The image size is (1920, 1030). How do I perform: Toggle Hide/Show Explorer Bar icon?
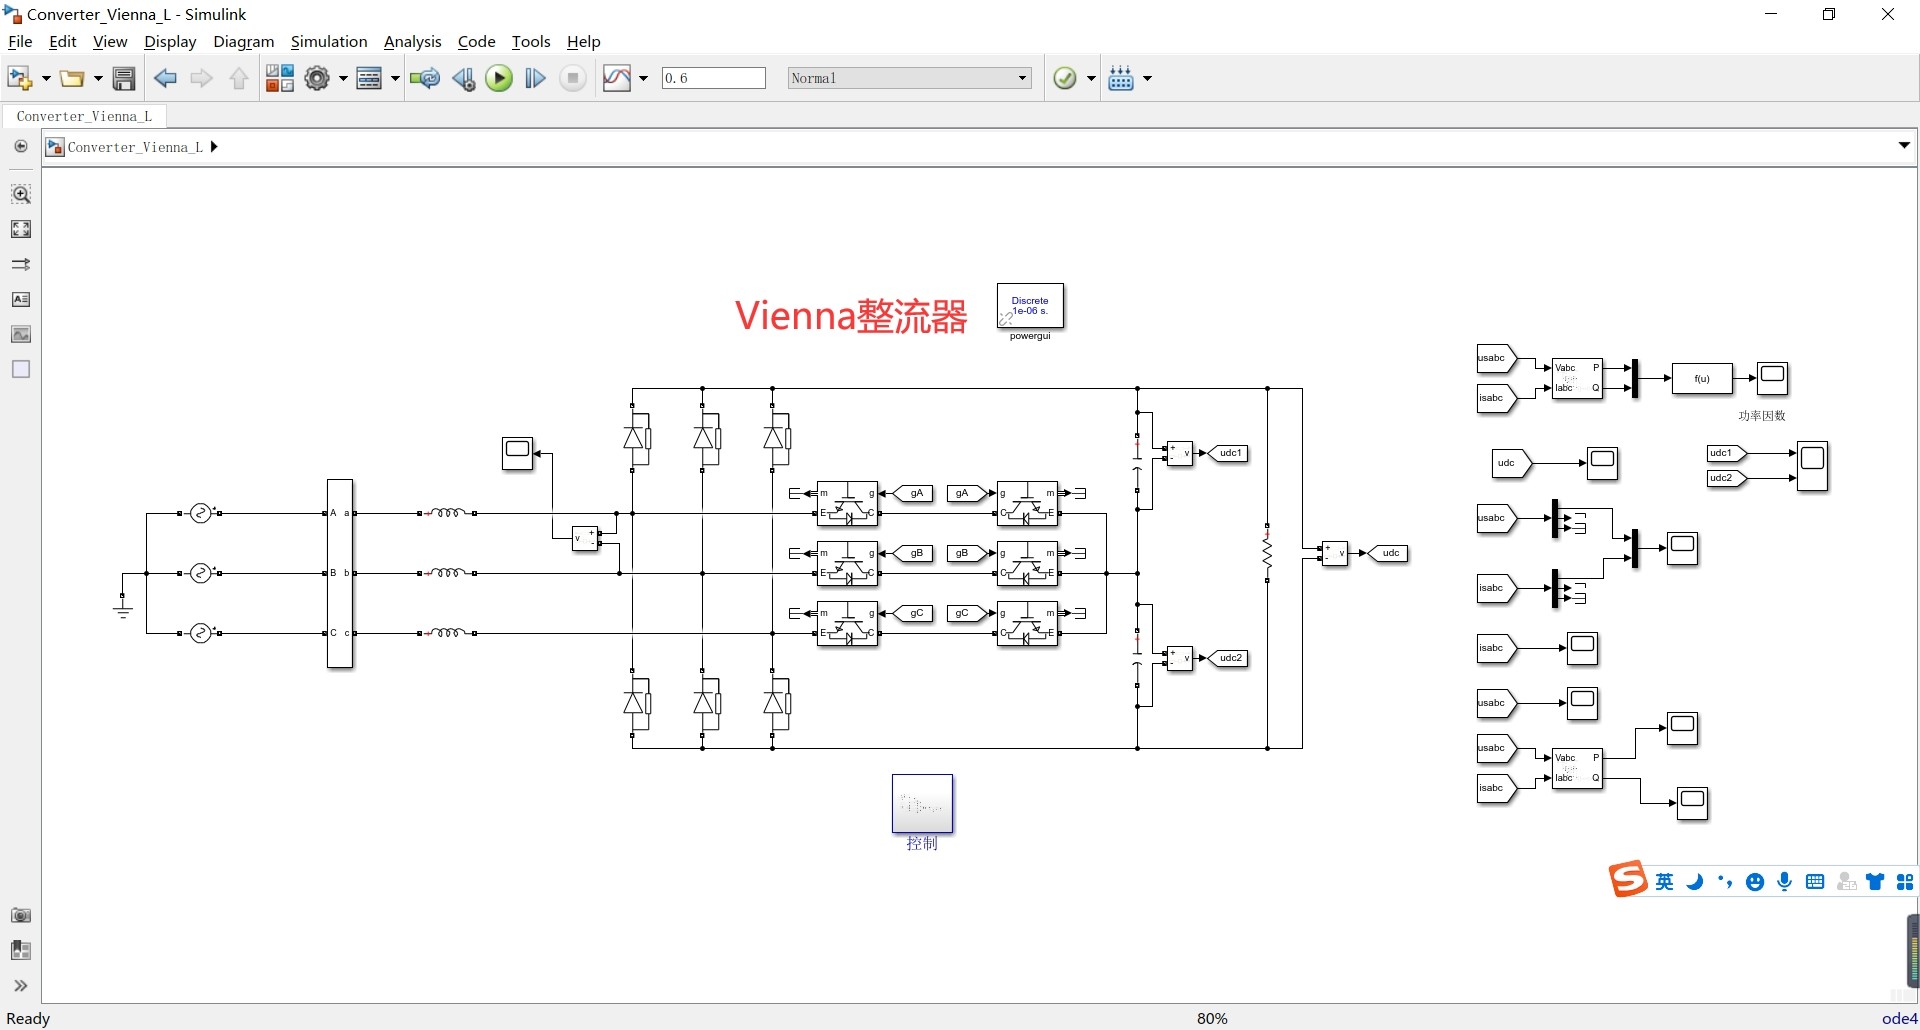[x=21, y=146]
